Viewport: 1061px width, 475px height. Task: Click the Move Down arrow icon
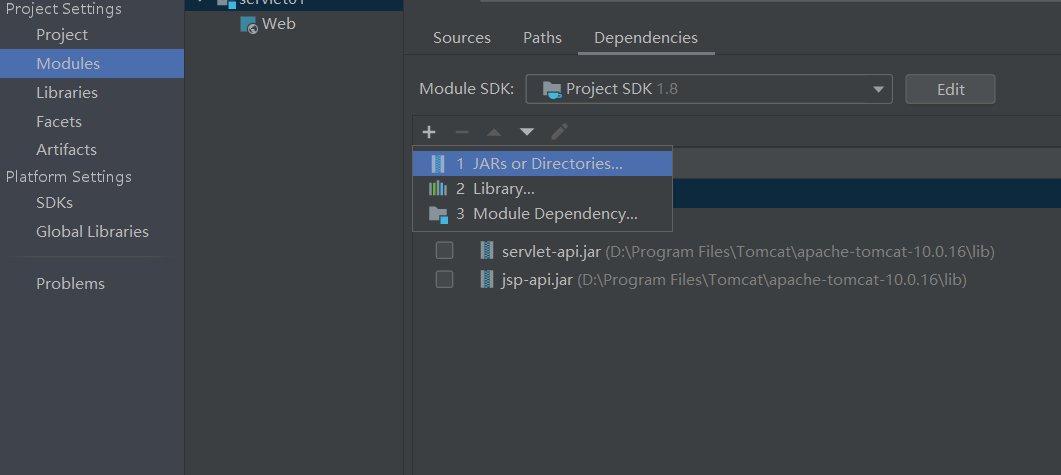point(527,132)
